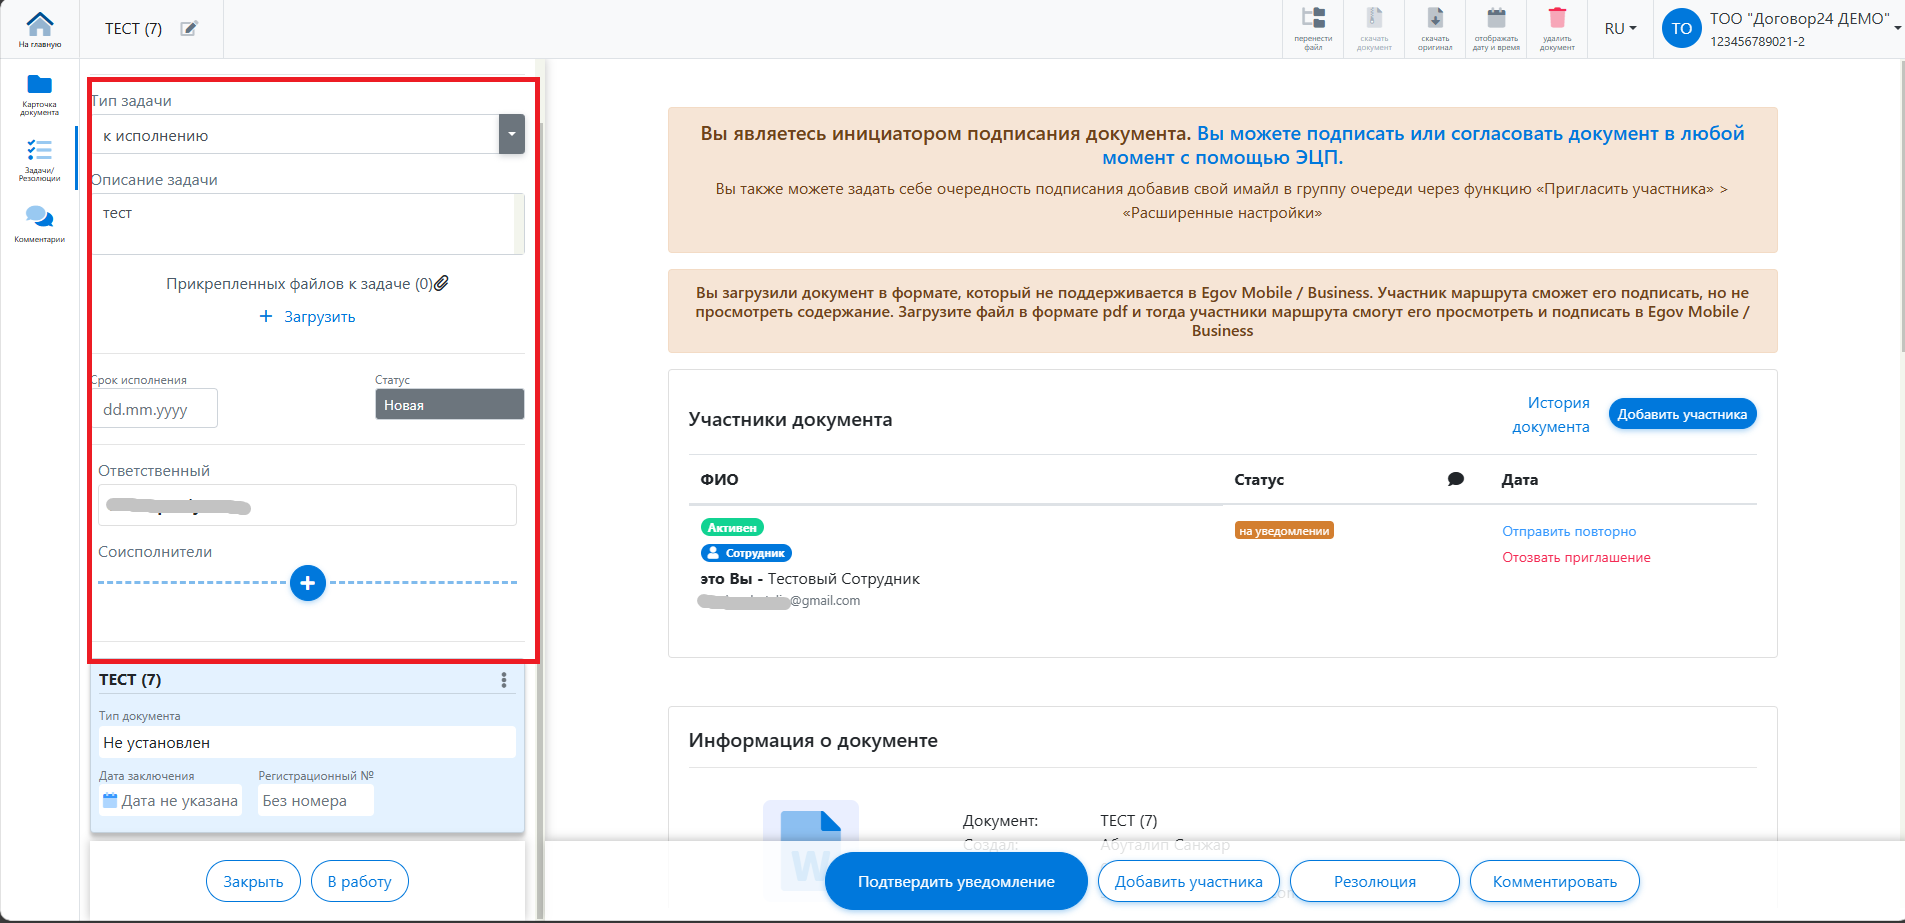
Task: Click the Подтвердить уведомление button
Action: click(x=955, y=881)
